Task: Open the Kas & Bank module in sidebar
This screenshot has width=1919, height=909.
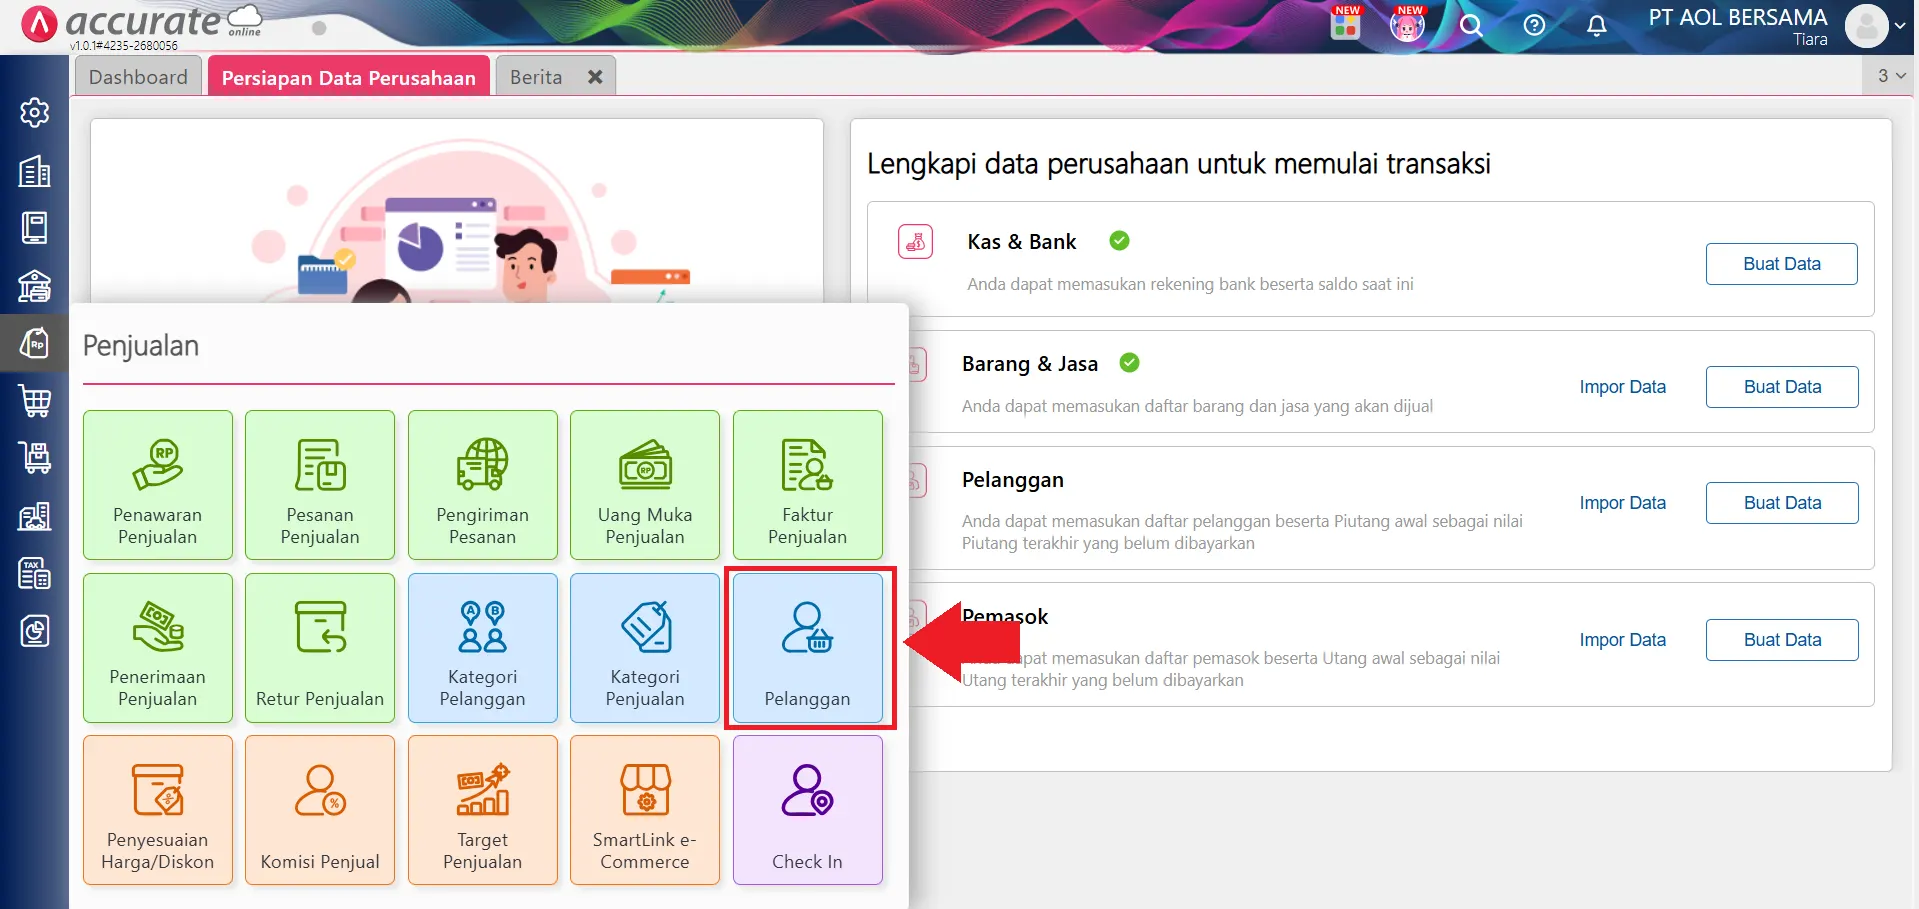Action: pyautogui.click(x=35, y=286)
